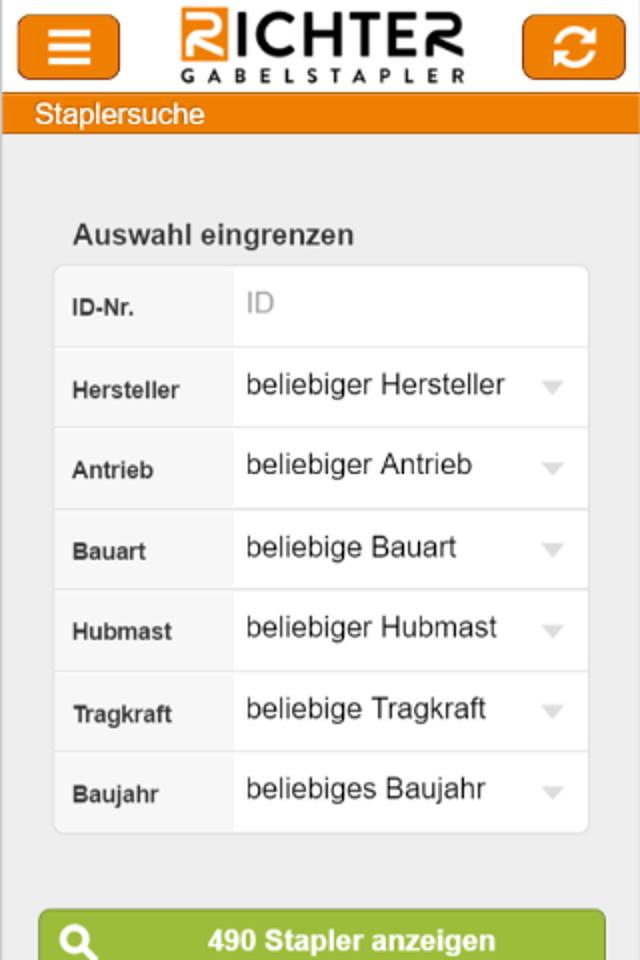Click the refresh arrows icon
640x960 pixels.
point(573,46)
